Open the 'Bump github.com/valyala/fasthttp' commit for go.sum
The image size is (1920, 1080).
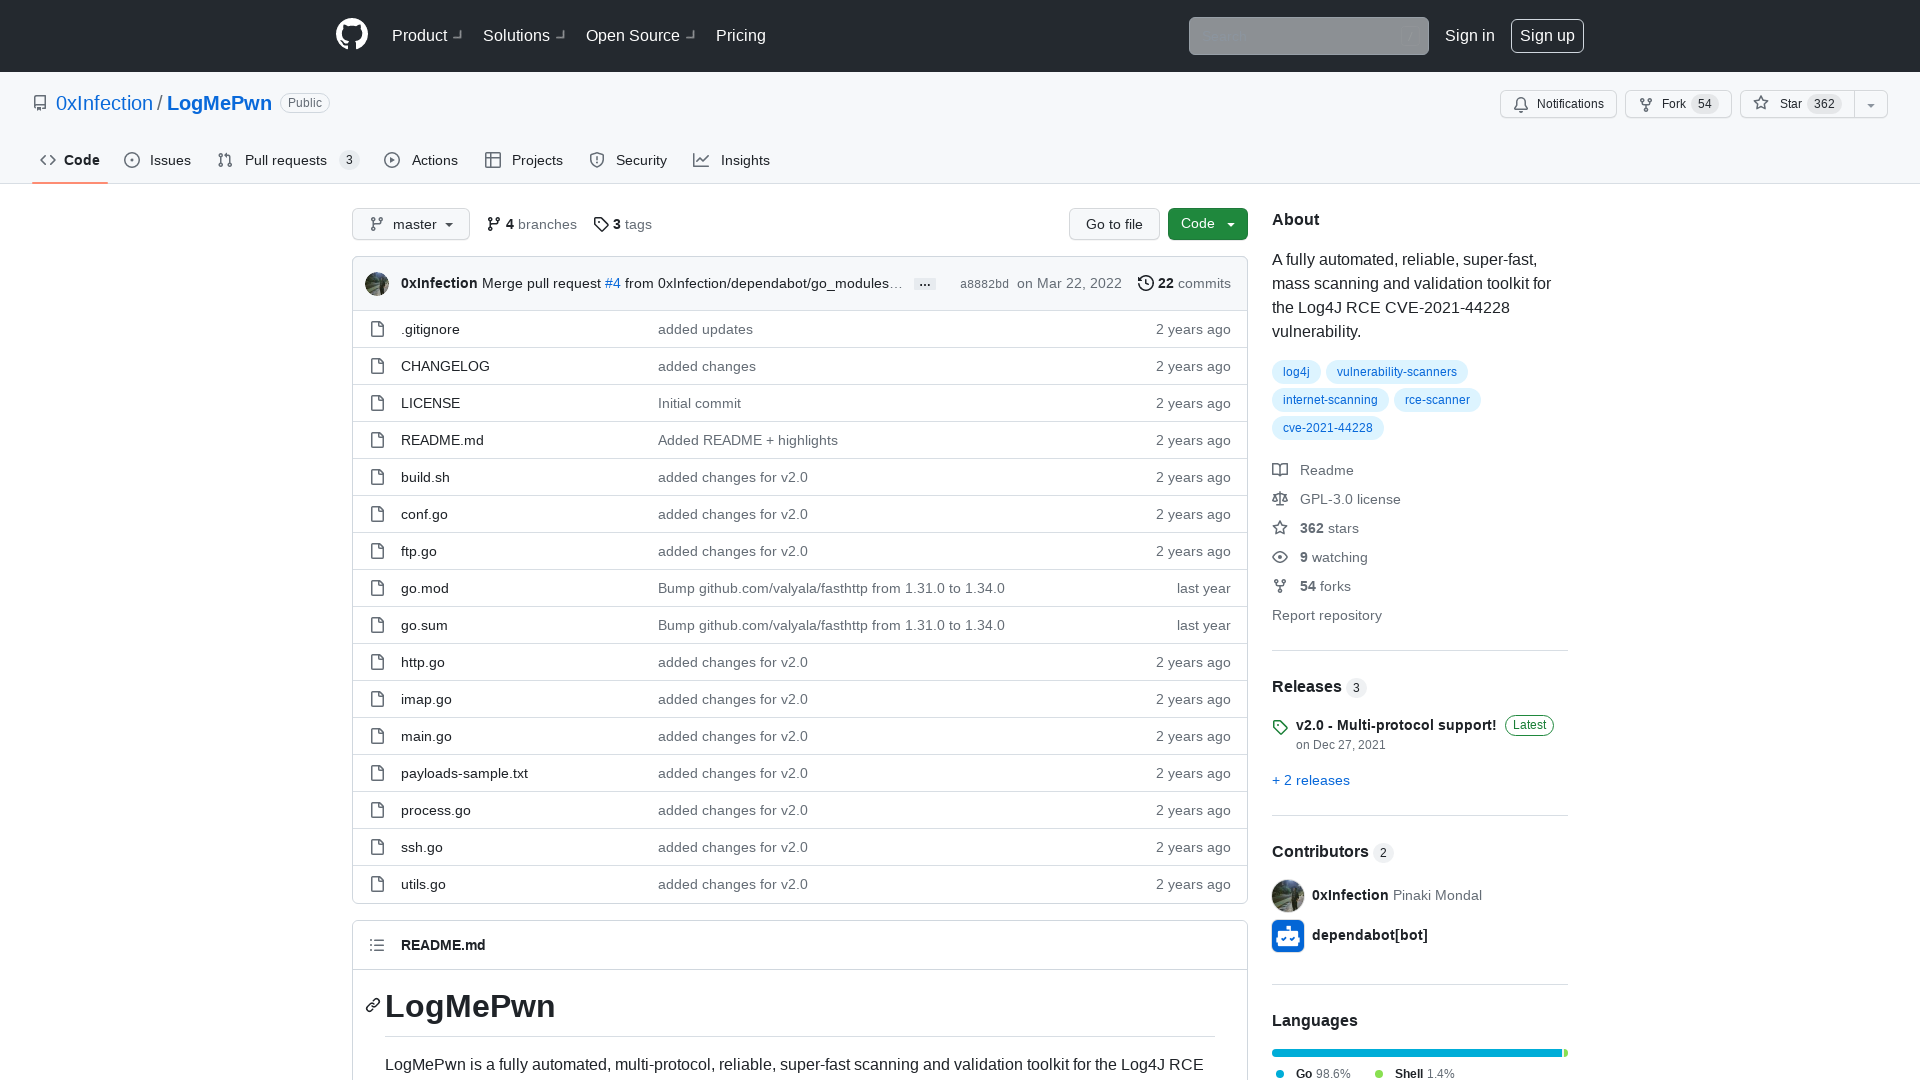tap(831, 625)
